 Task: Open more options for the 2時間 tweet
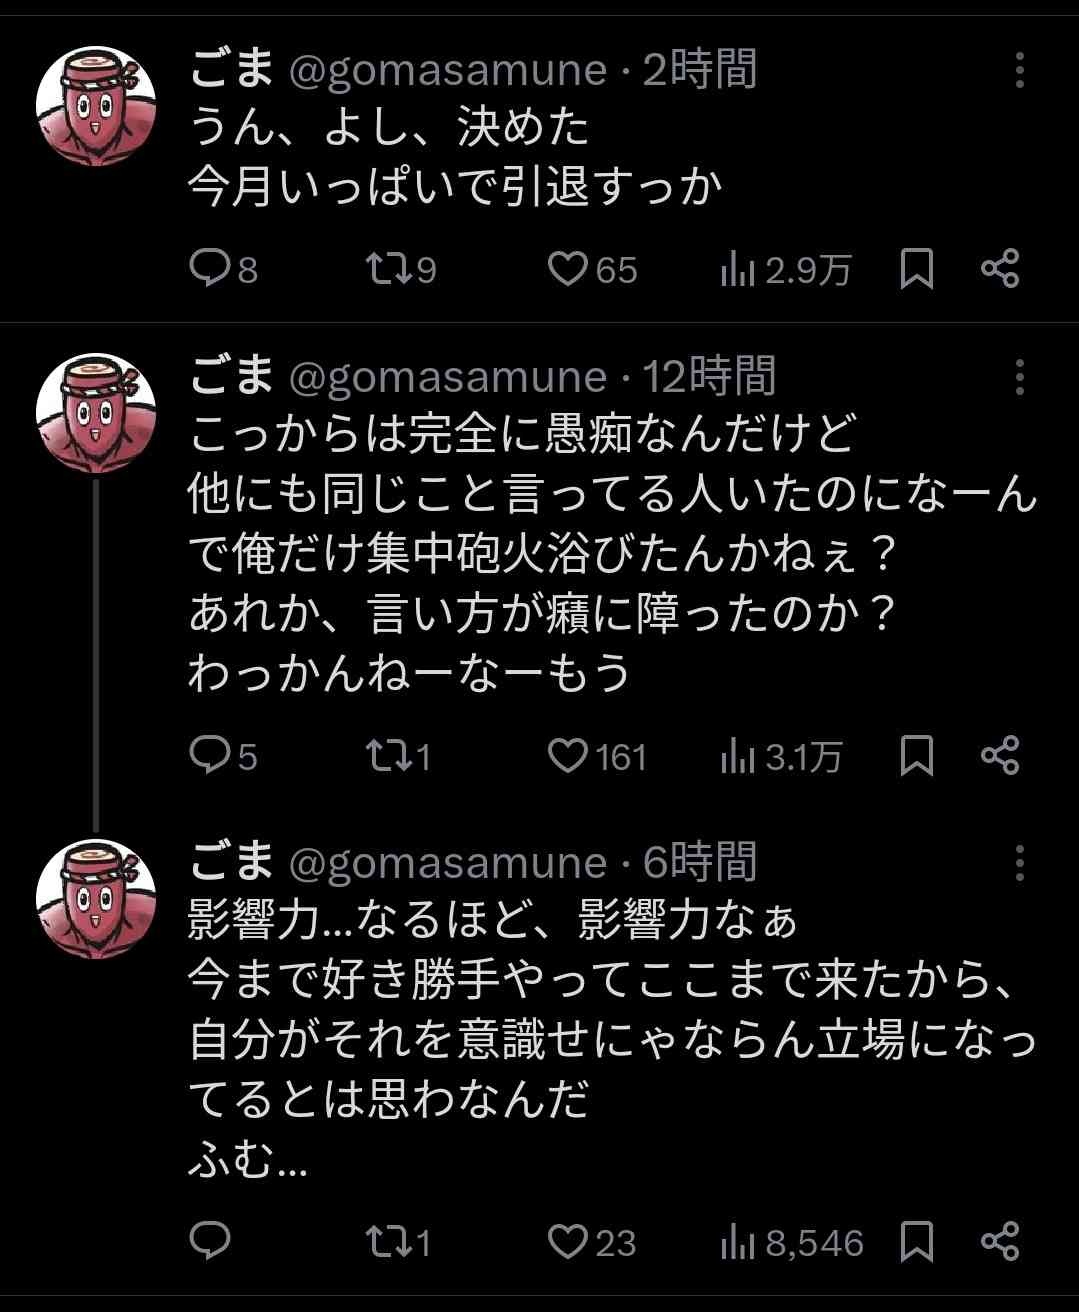pyautogui.click(x=1019, y=70)
